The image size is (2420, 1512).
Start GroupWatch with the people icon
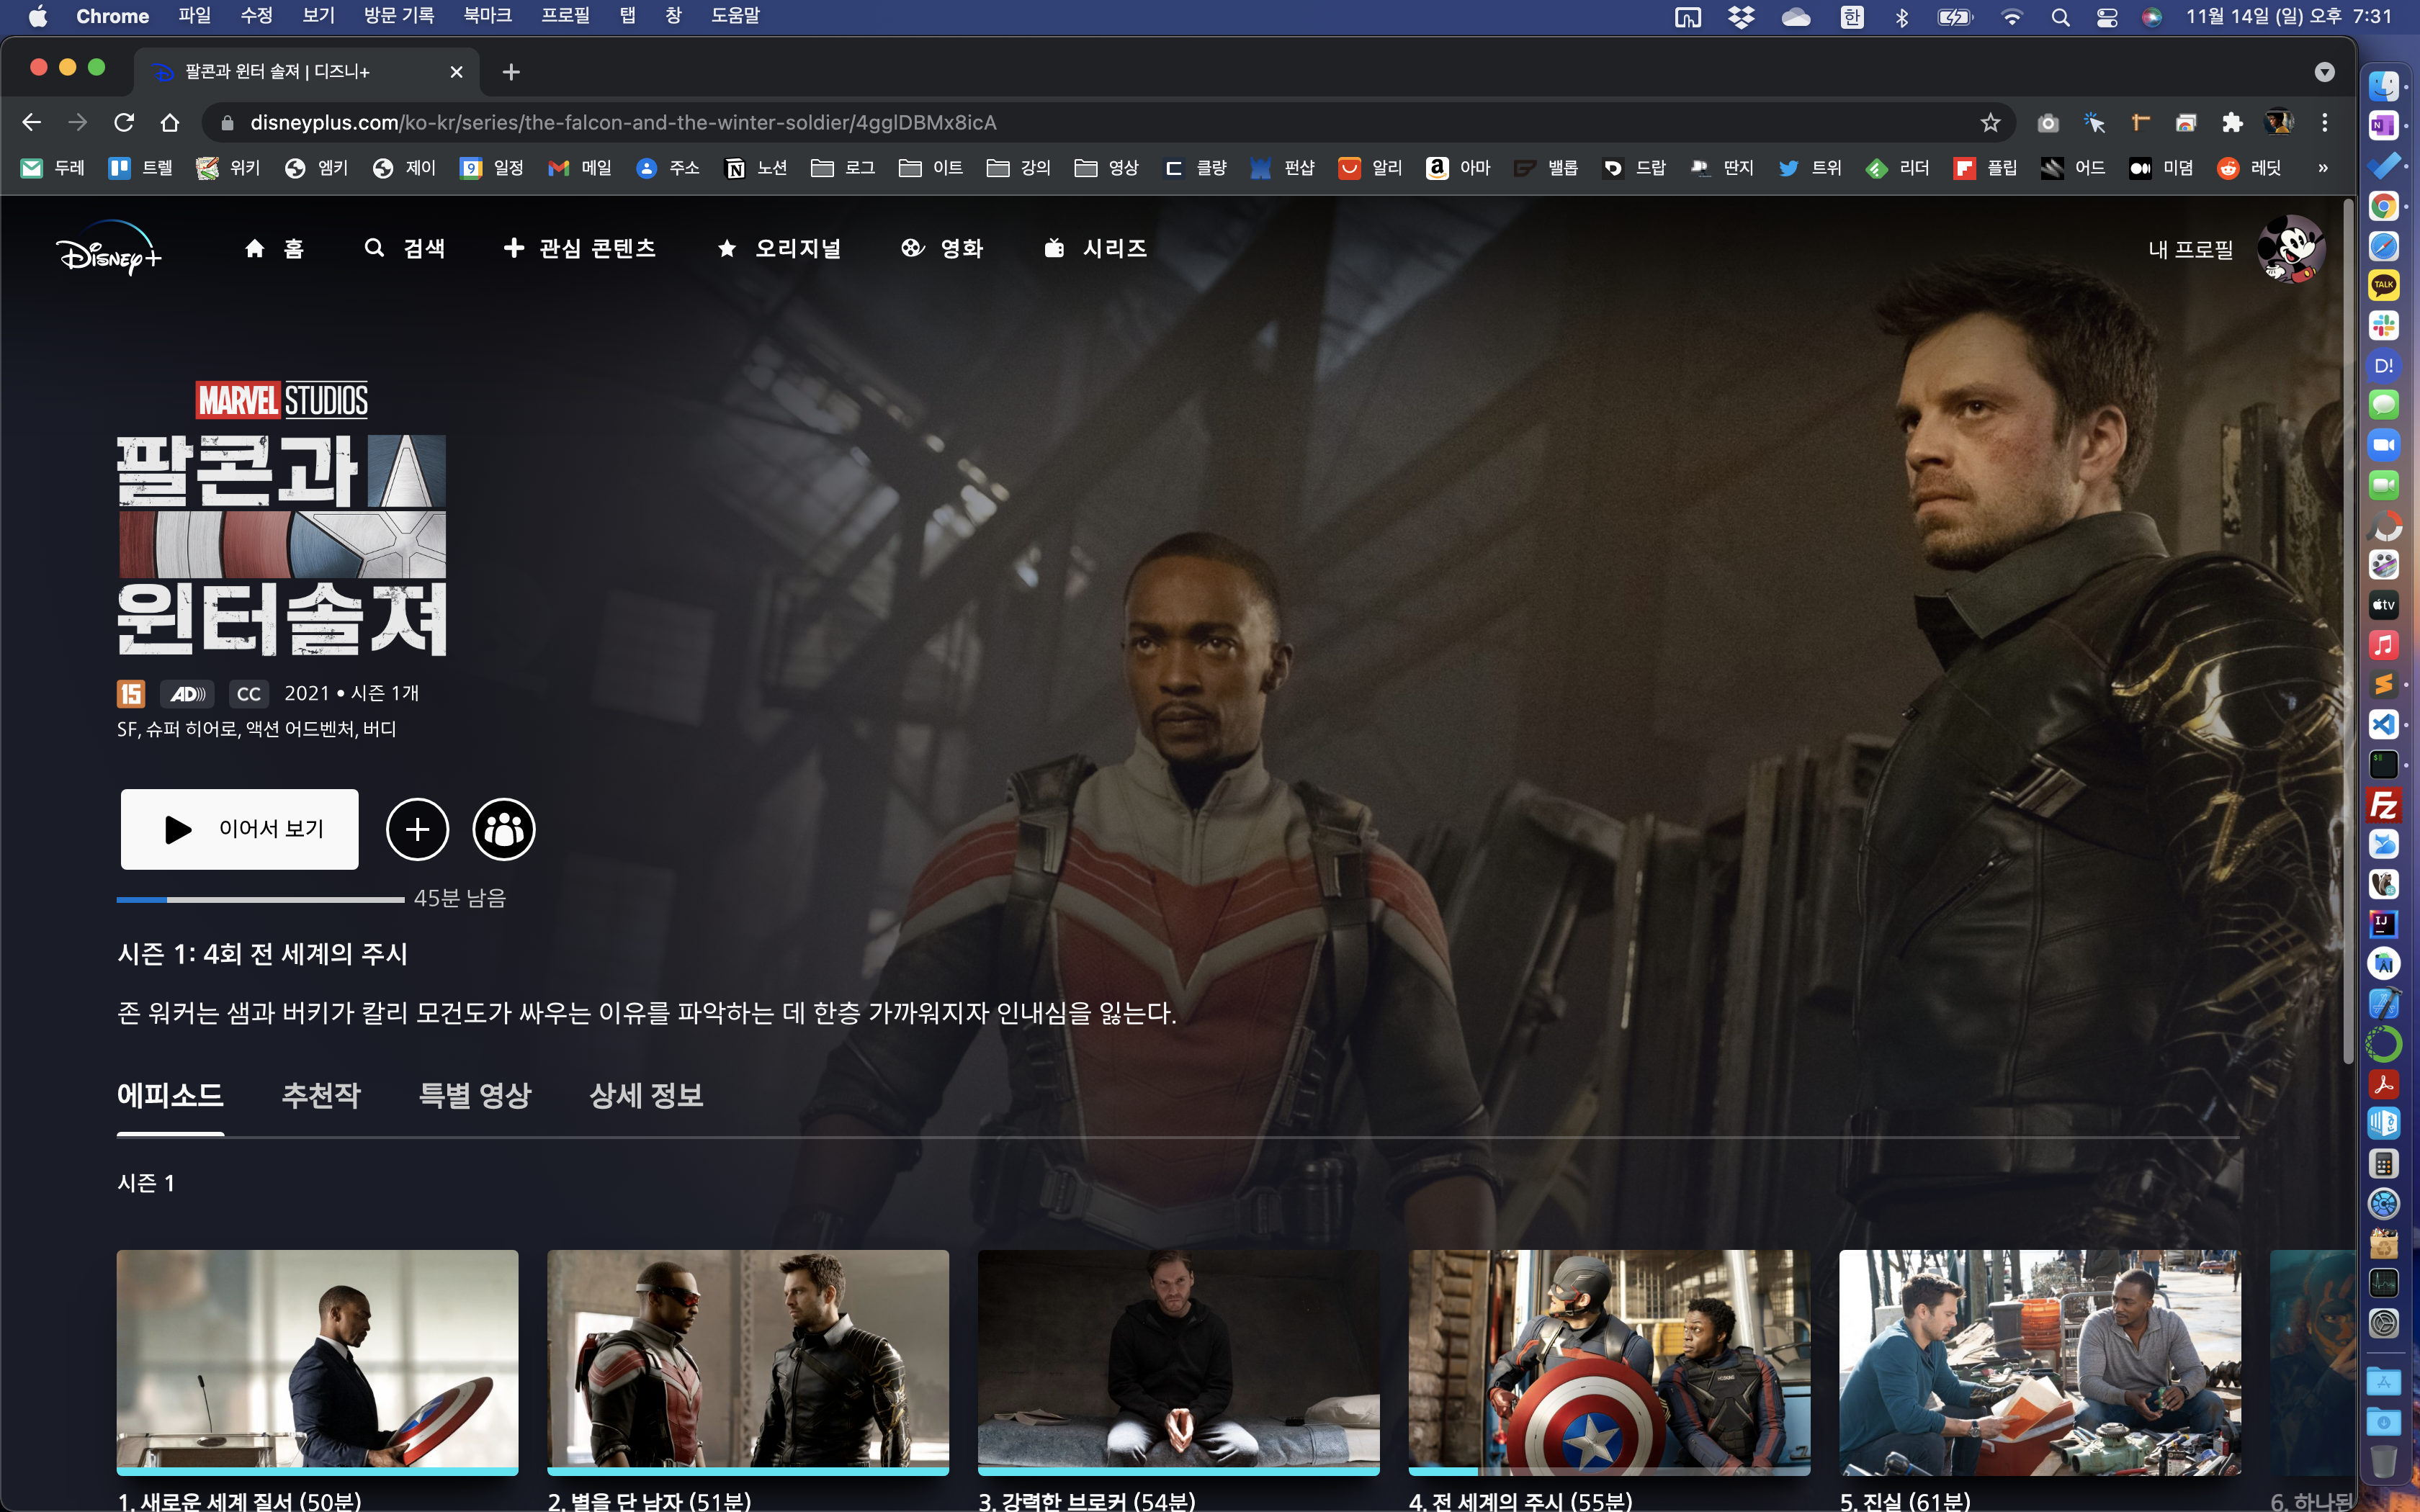tap(504, 829)
